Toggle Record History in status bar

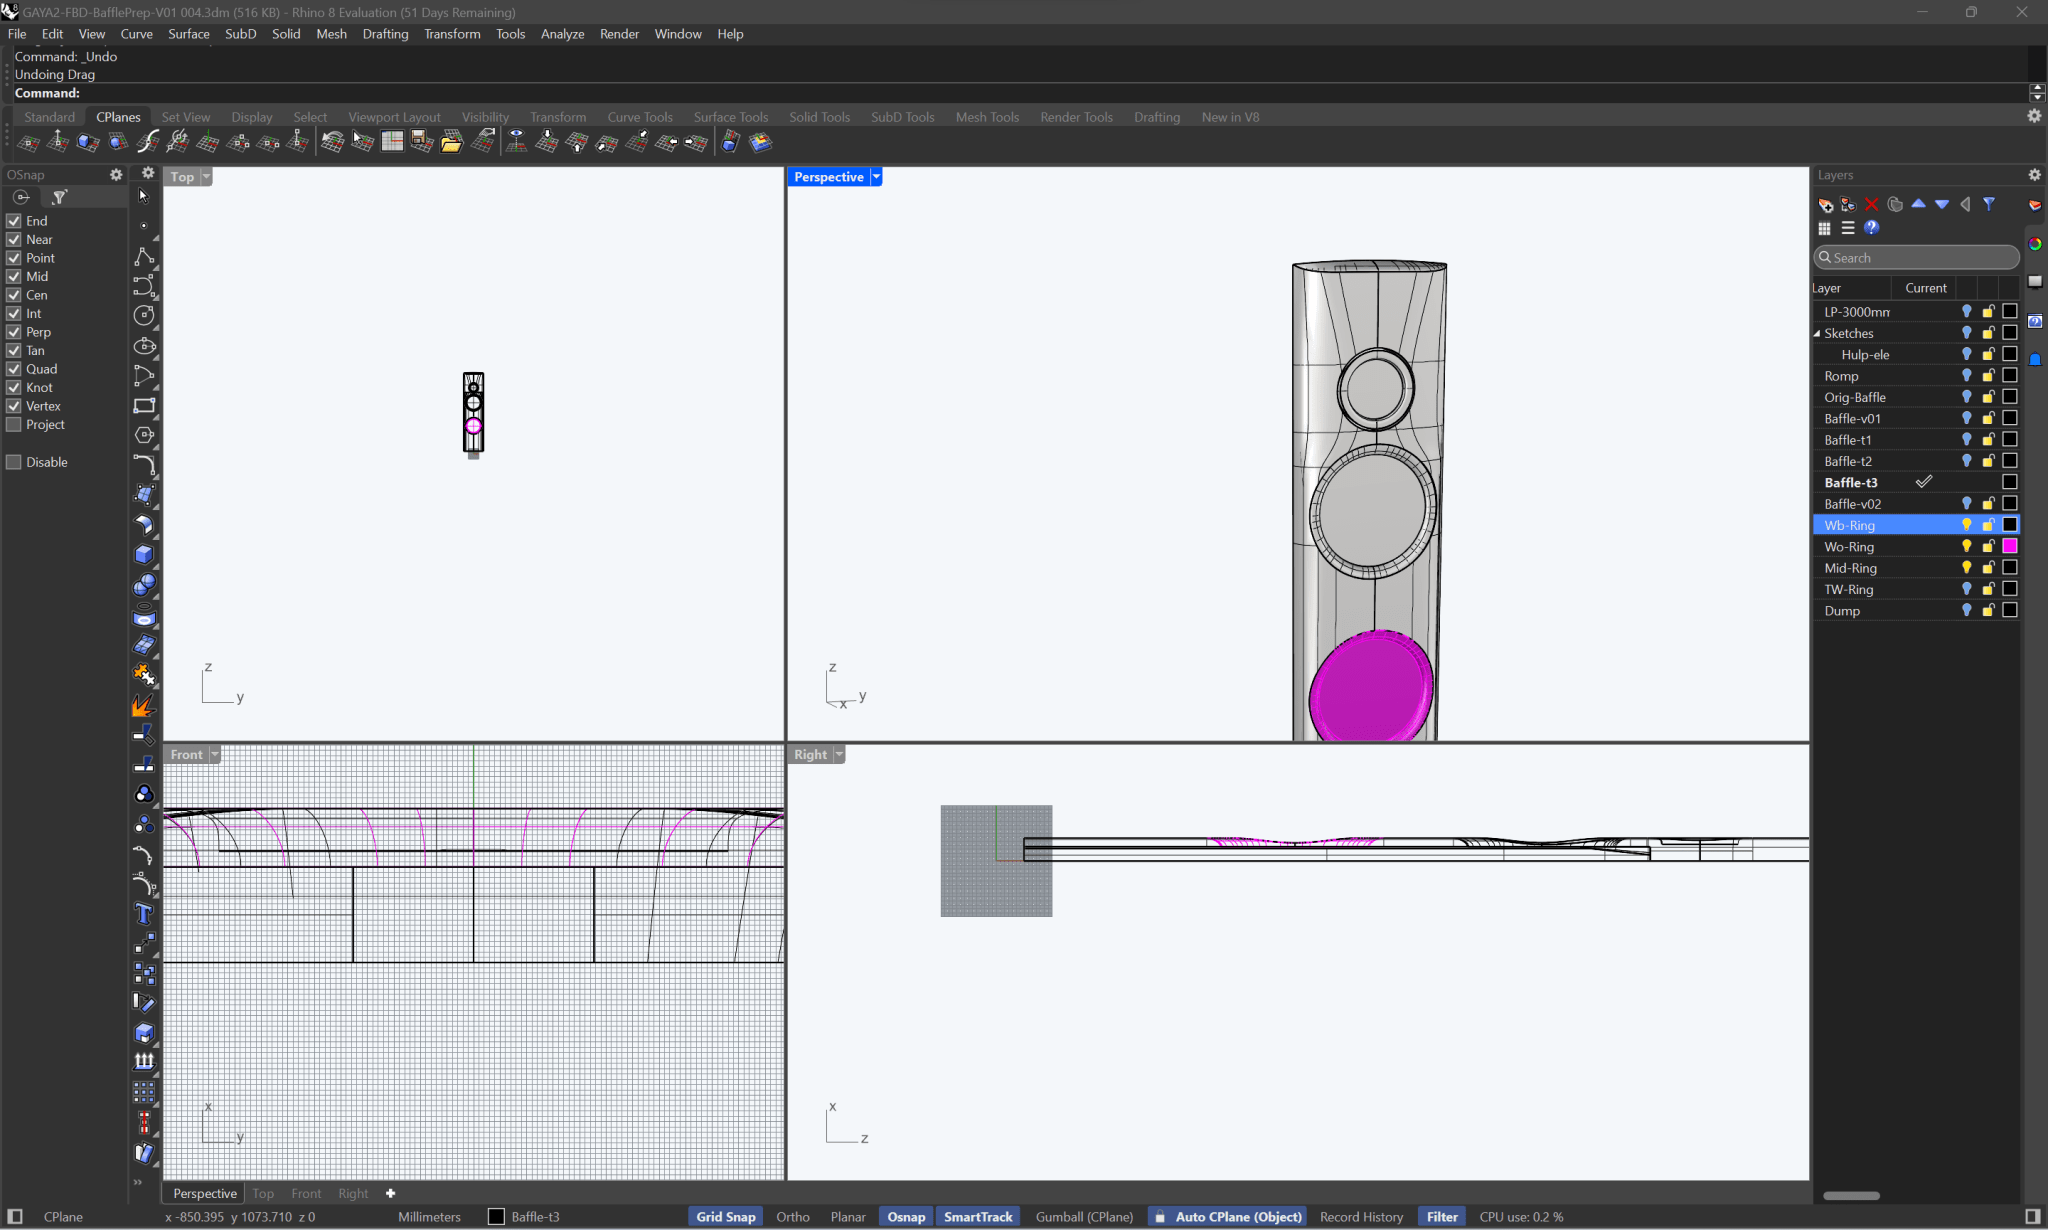(1361, 1217)
